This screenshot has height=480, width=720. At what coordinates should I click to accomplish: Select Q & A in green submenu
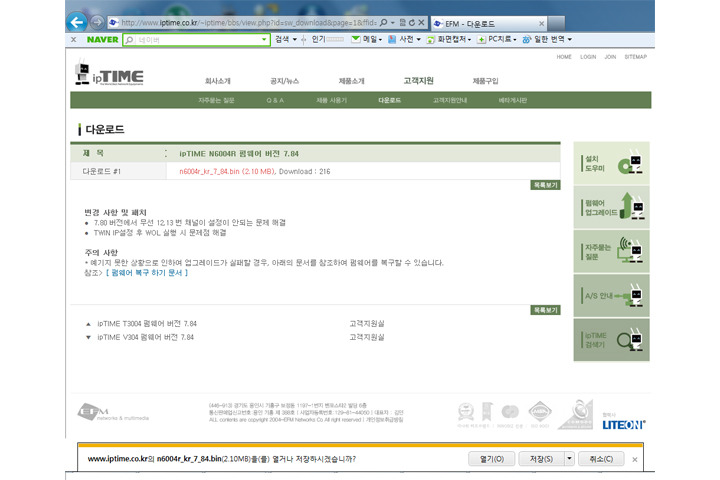pos(275,100)
